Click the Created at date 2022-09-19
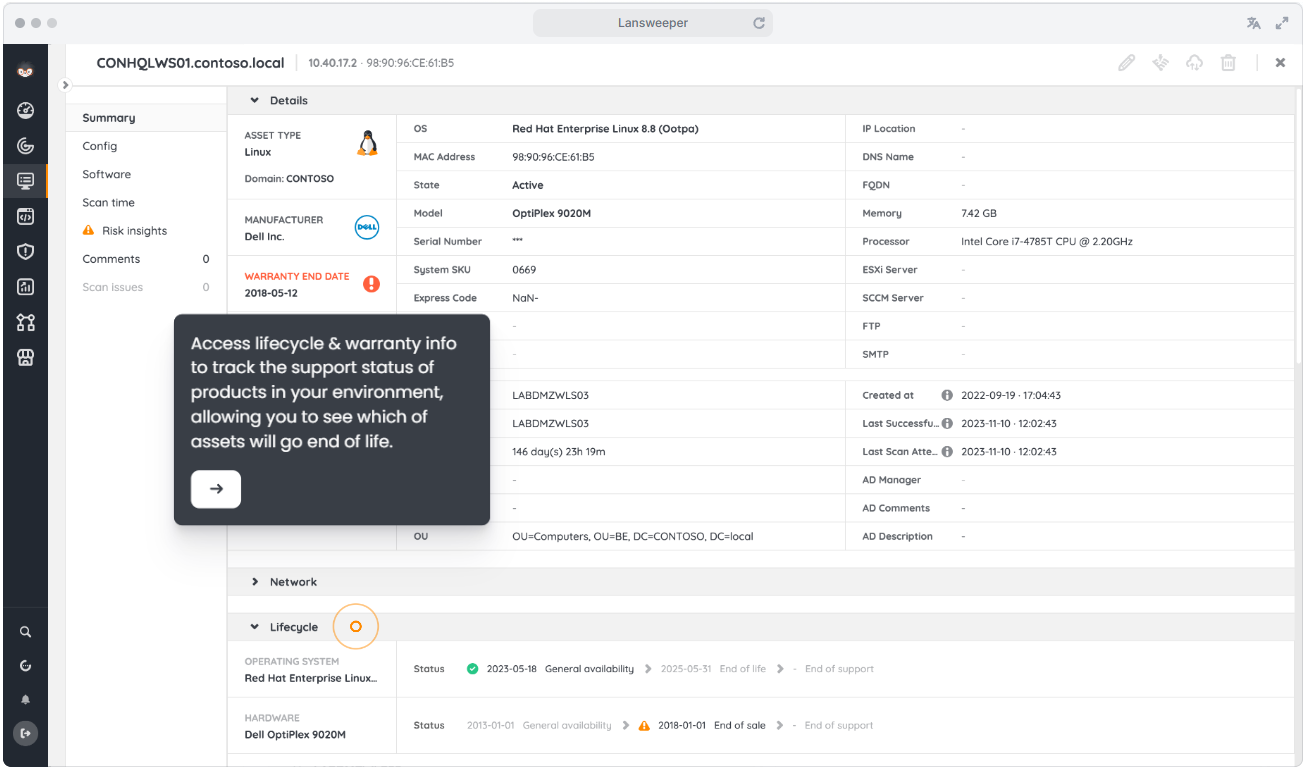The image size is (1306, 773). click(x=1011, y=395)
